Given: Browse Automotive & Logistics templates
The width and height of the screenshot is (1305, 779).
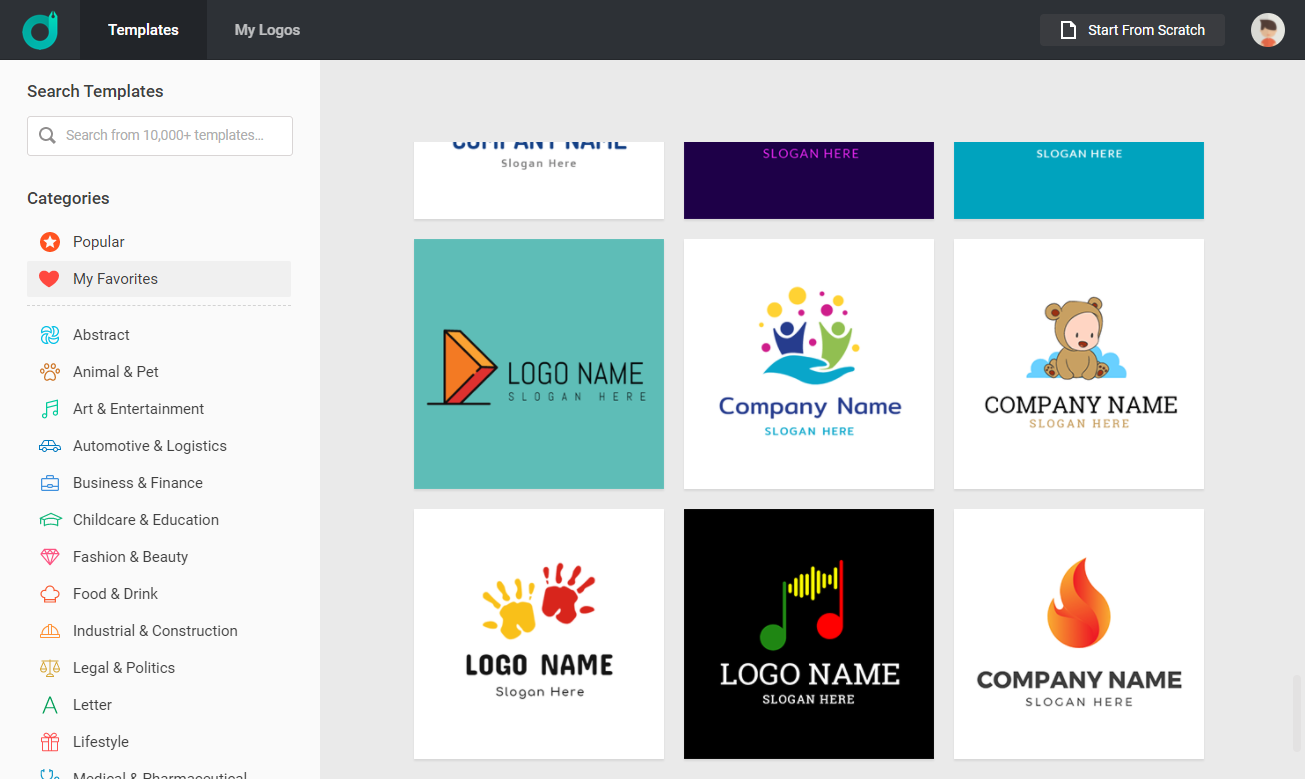Looking at the screenshot, I should [159, 446].
